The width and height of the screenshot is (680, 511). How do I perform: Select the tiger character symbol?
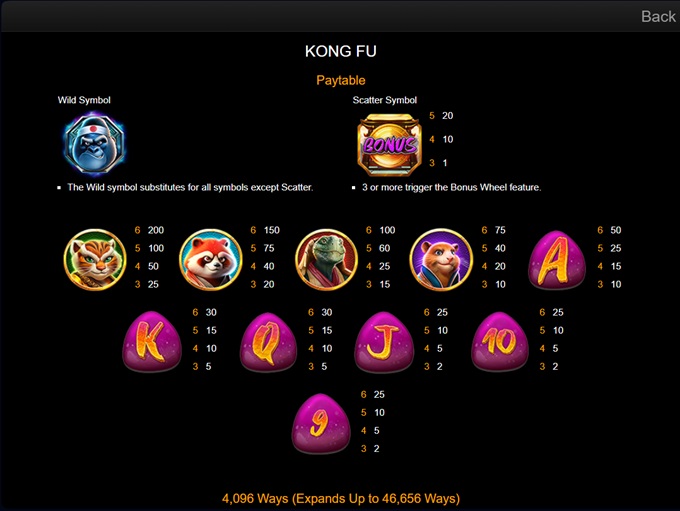95,259
